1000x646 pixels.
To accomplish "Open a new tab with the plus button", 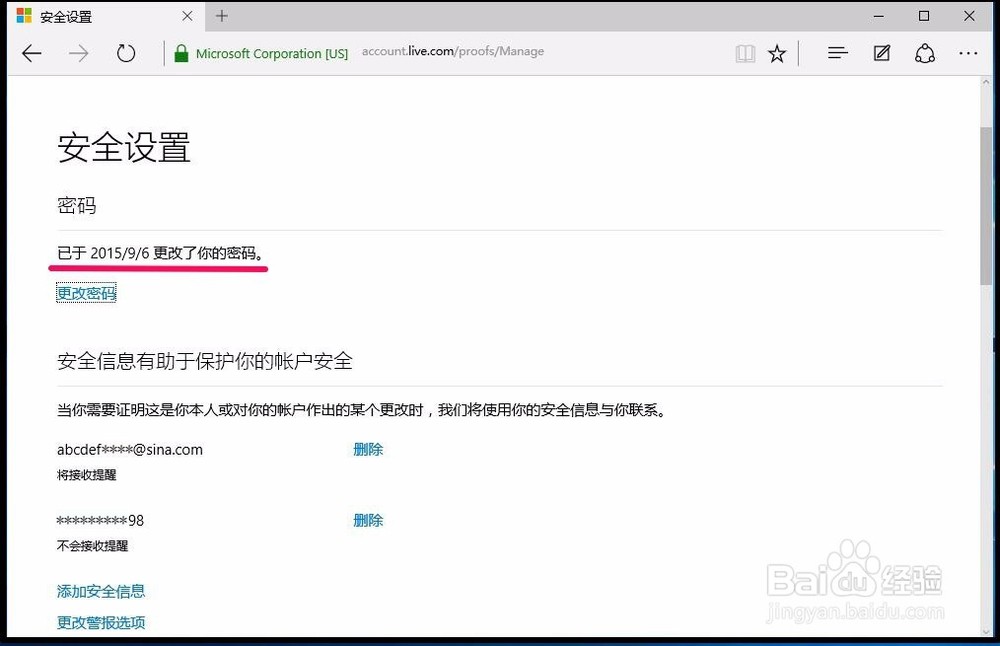I will [x=221, y=16].
